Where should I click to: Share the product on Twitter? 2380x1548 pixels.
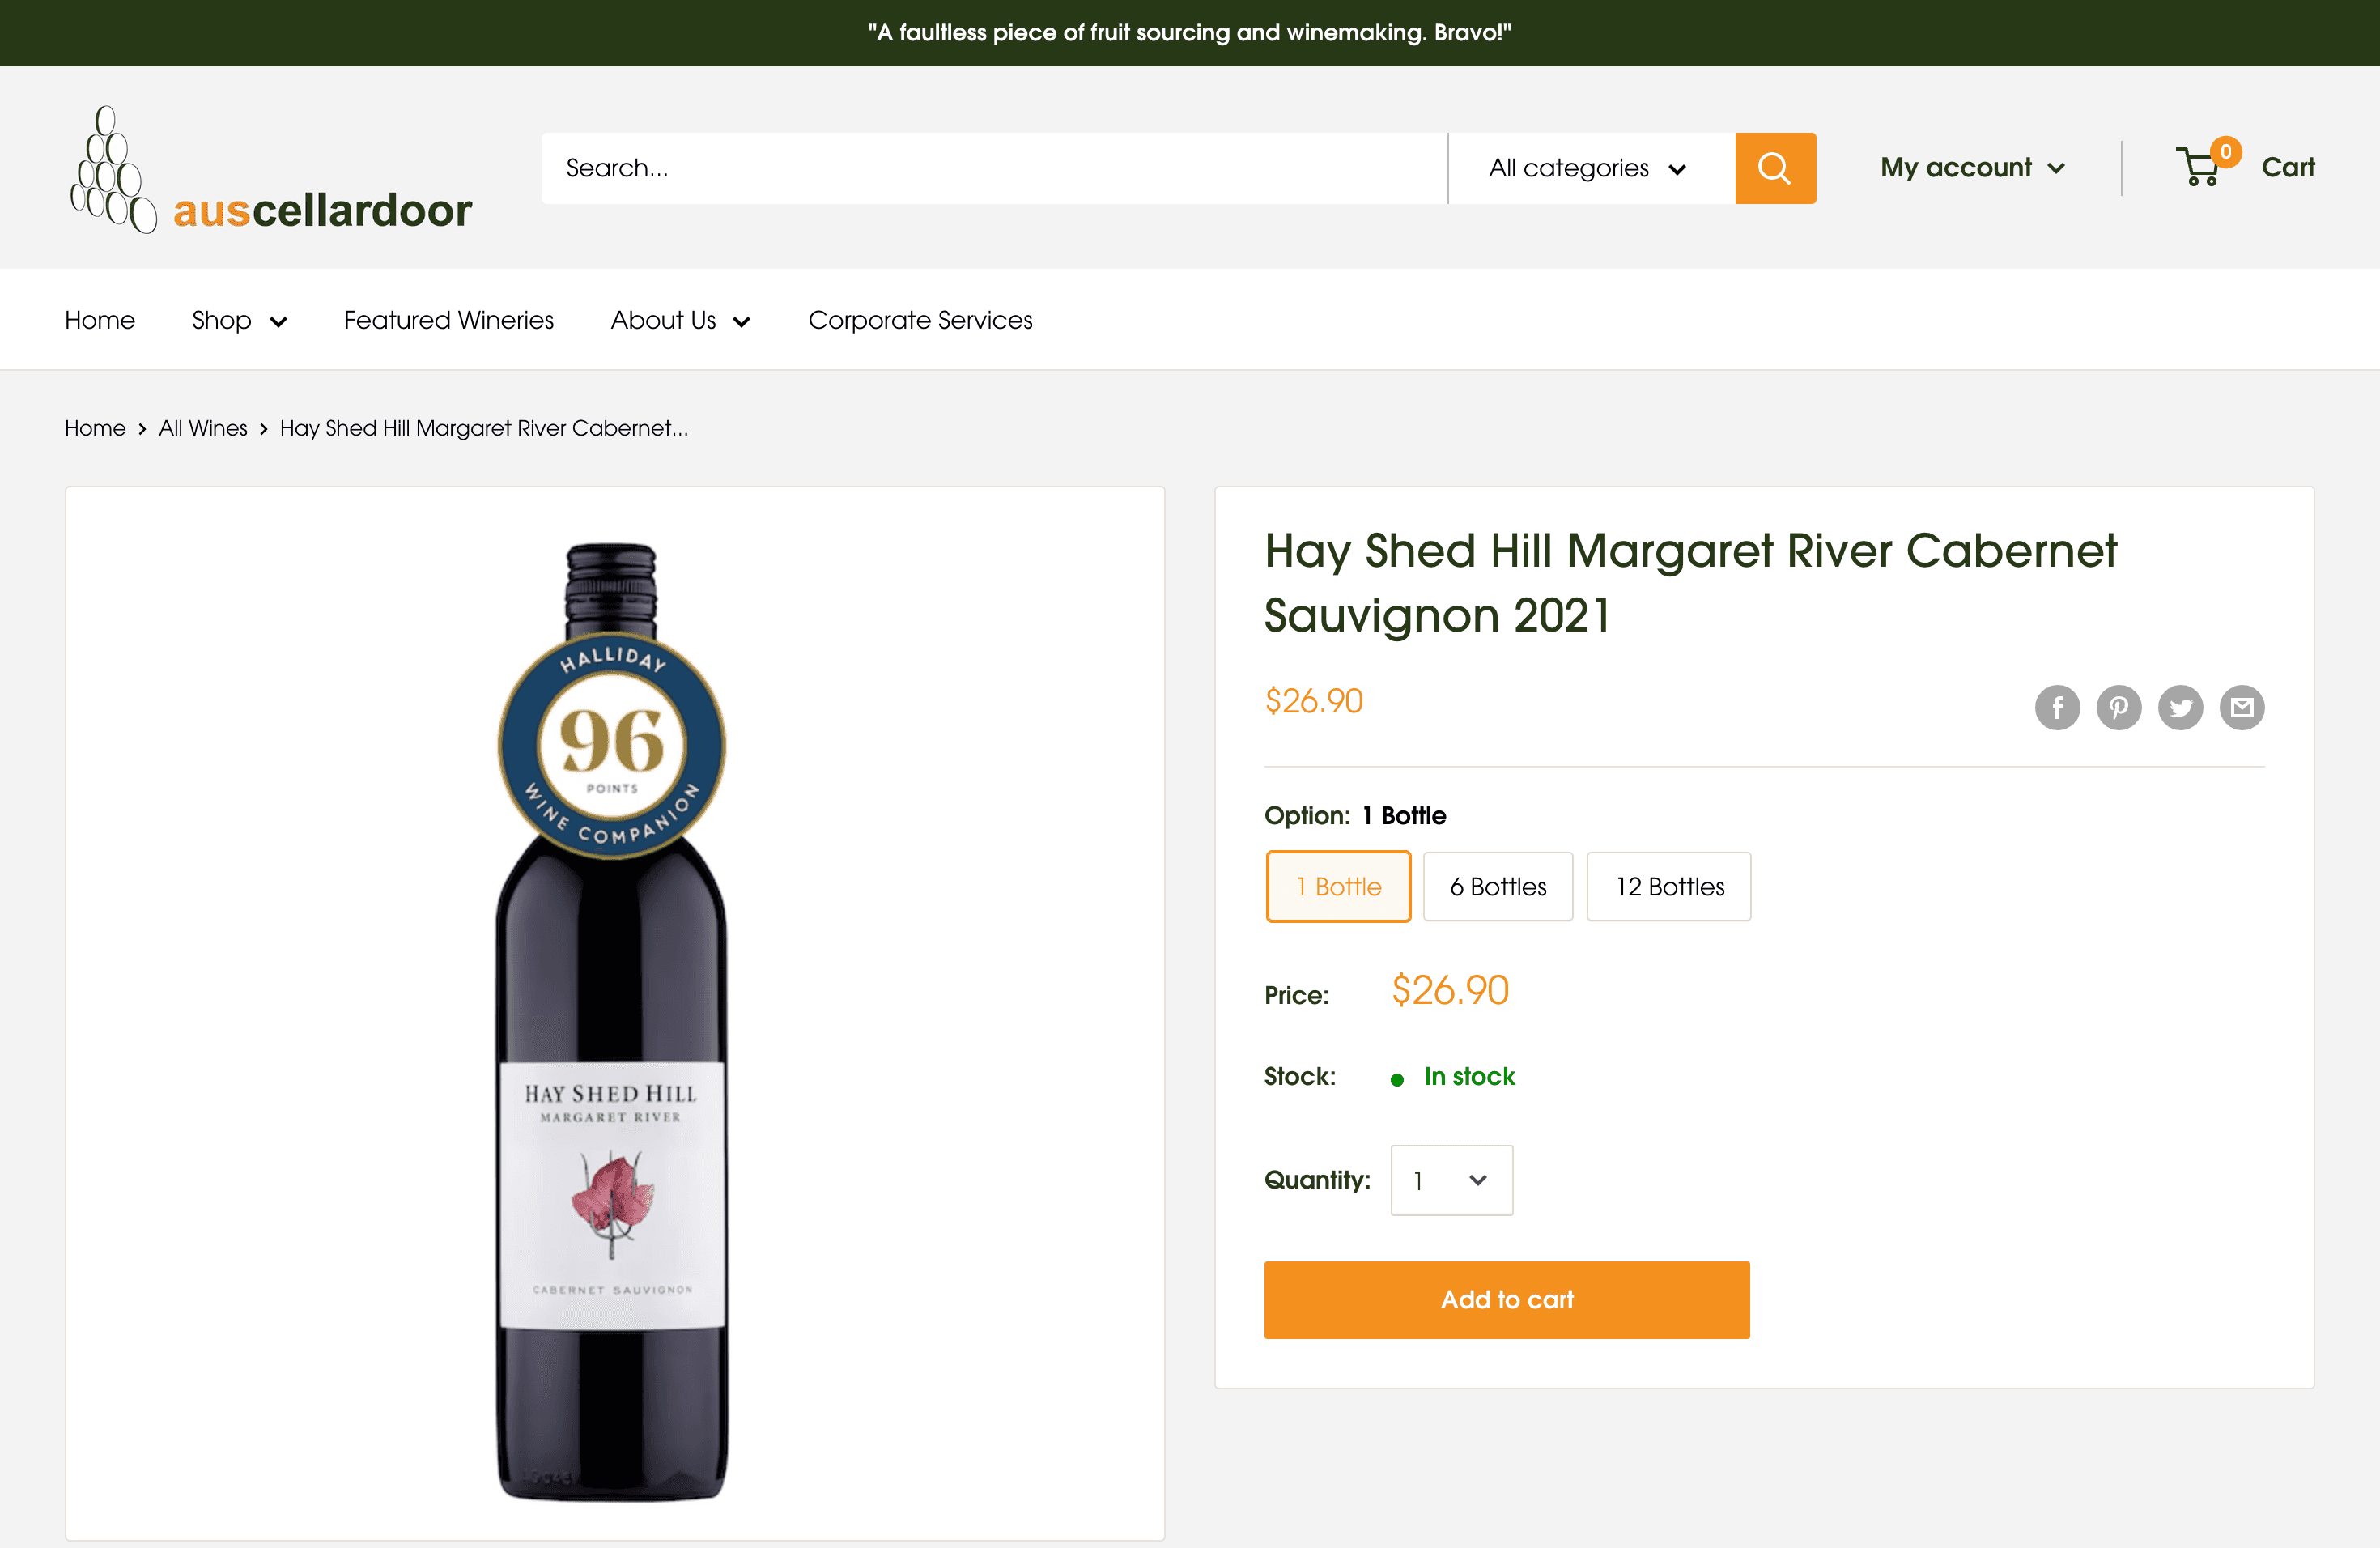pos(2181,707)
